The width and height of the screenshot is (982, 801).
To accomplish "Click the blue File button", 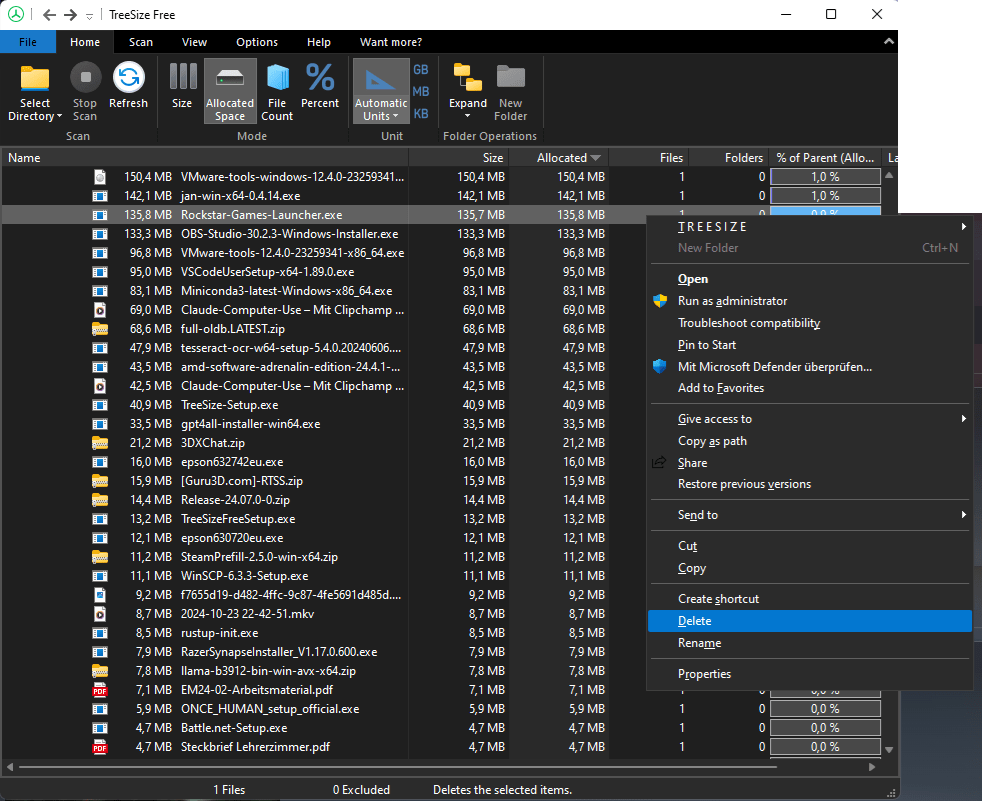I will pyautogui.click(x=28, y=42).
